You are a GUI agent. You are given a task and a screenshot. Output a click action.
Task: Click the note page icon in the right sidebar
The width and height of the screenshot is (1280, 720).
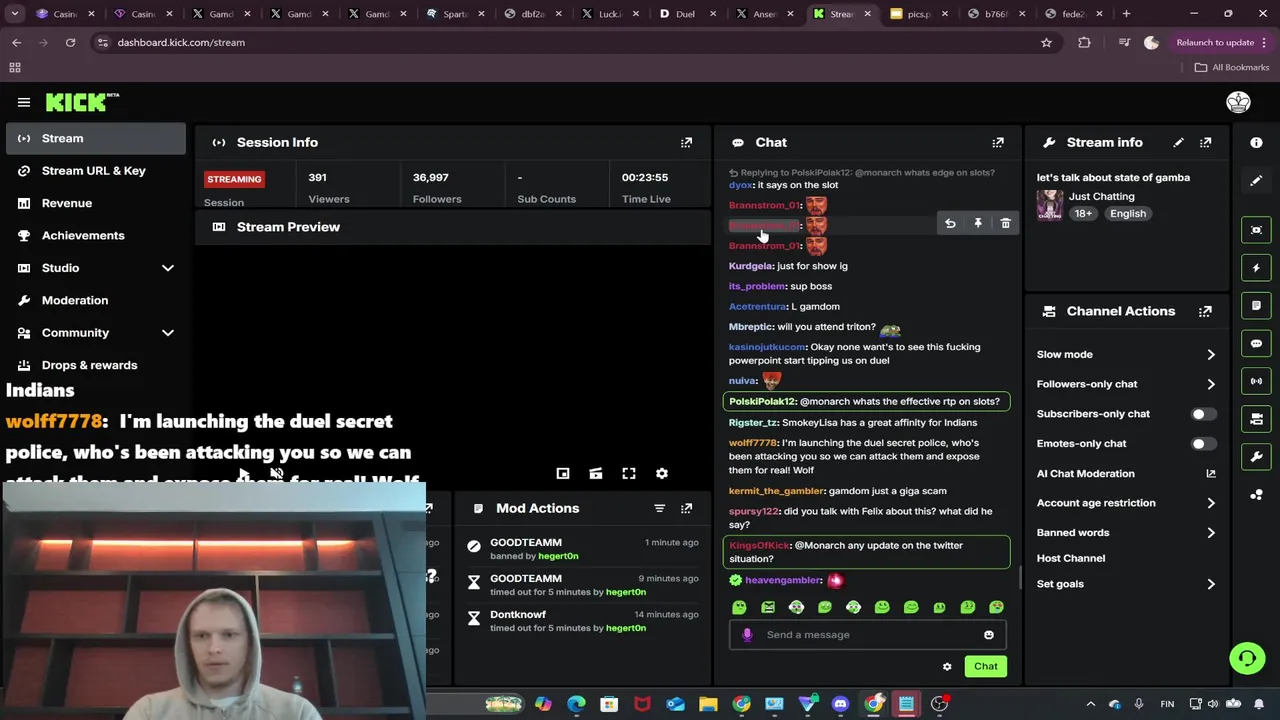click(x=1256, y=306)
